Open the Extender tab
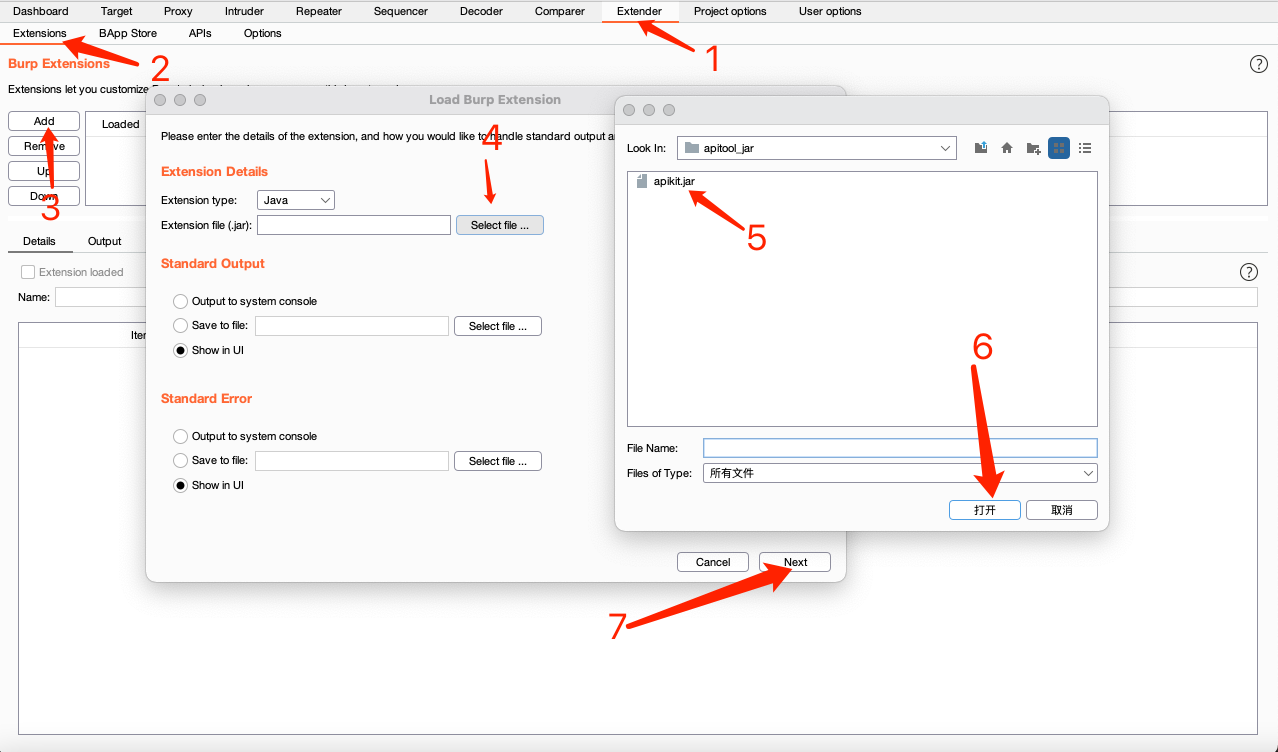The height and width of the screenshot is (752, 1278). 639,11
